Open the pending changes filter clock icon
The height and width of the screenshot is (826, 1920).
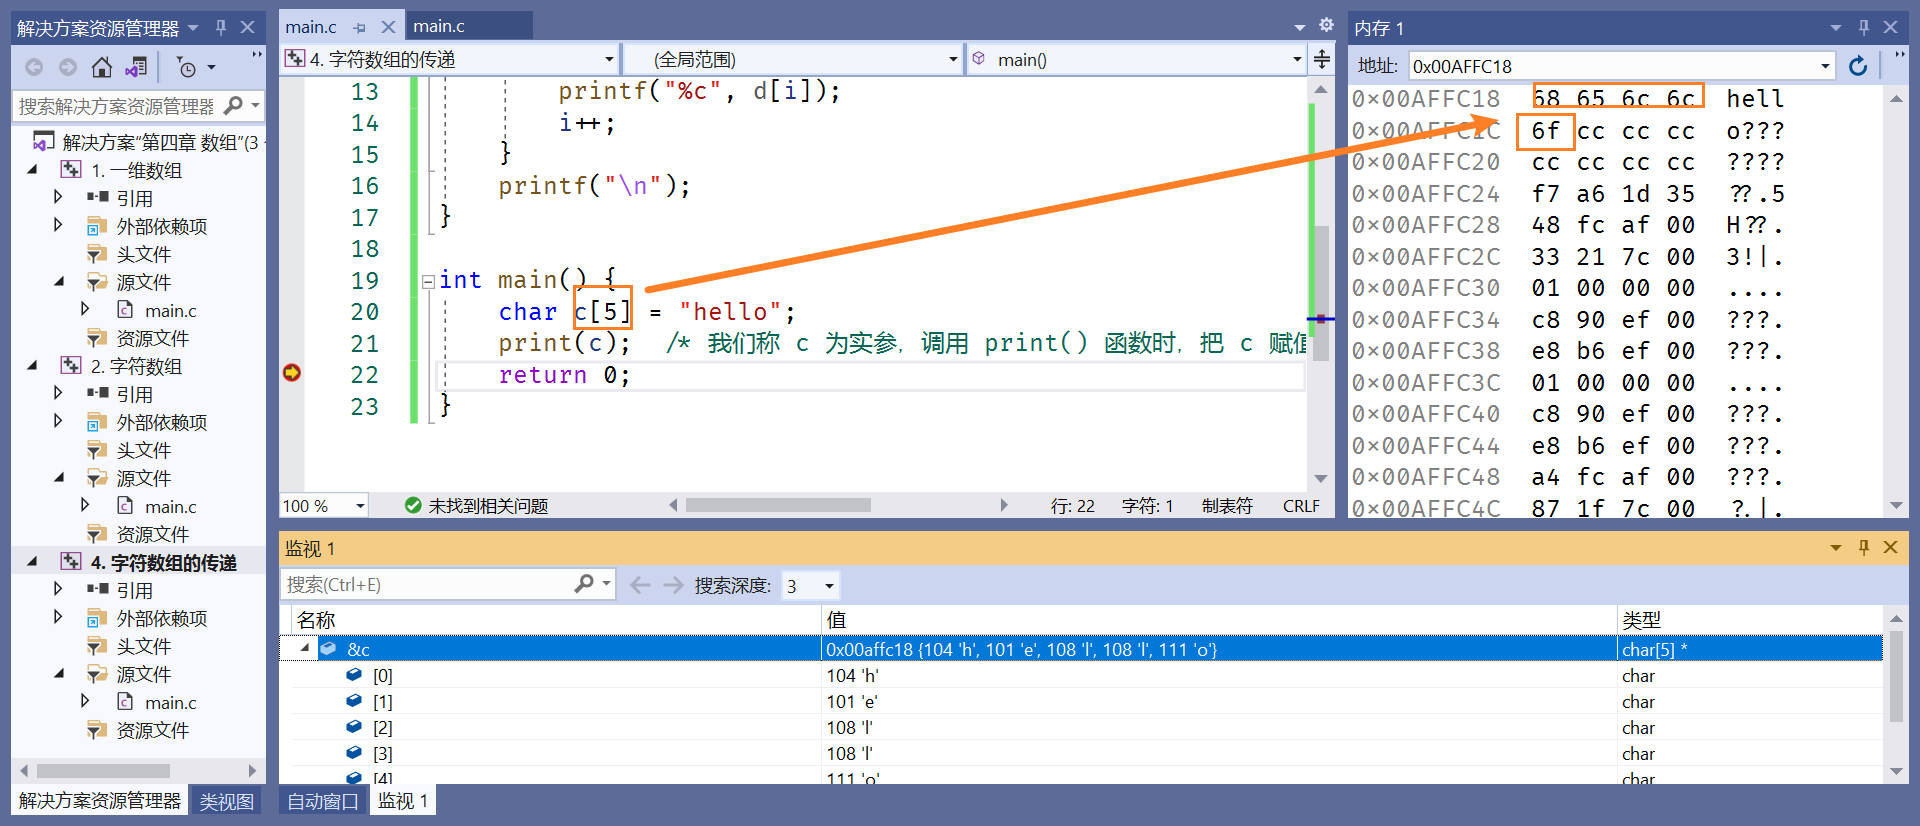coord(186,67)
